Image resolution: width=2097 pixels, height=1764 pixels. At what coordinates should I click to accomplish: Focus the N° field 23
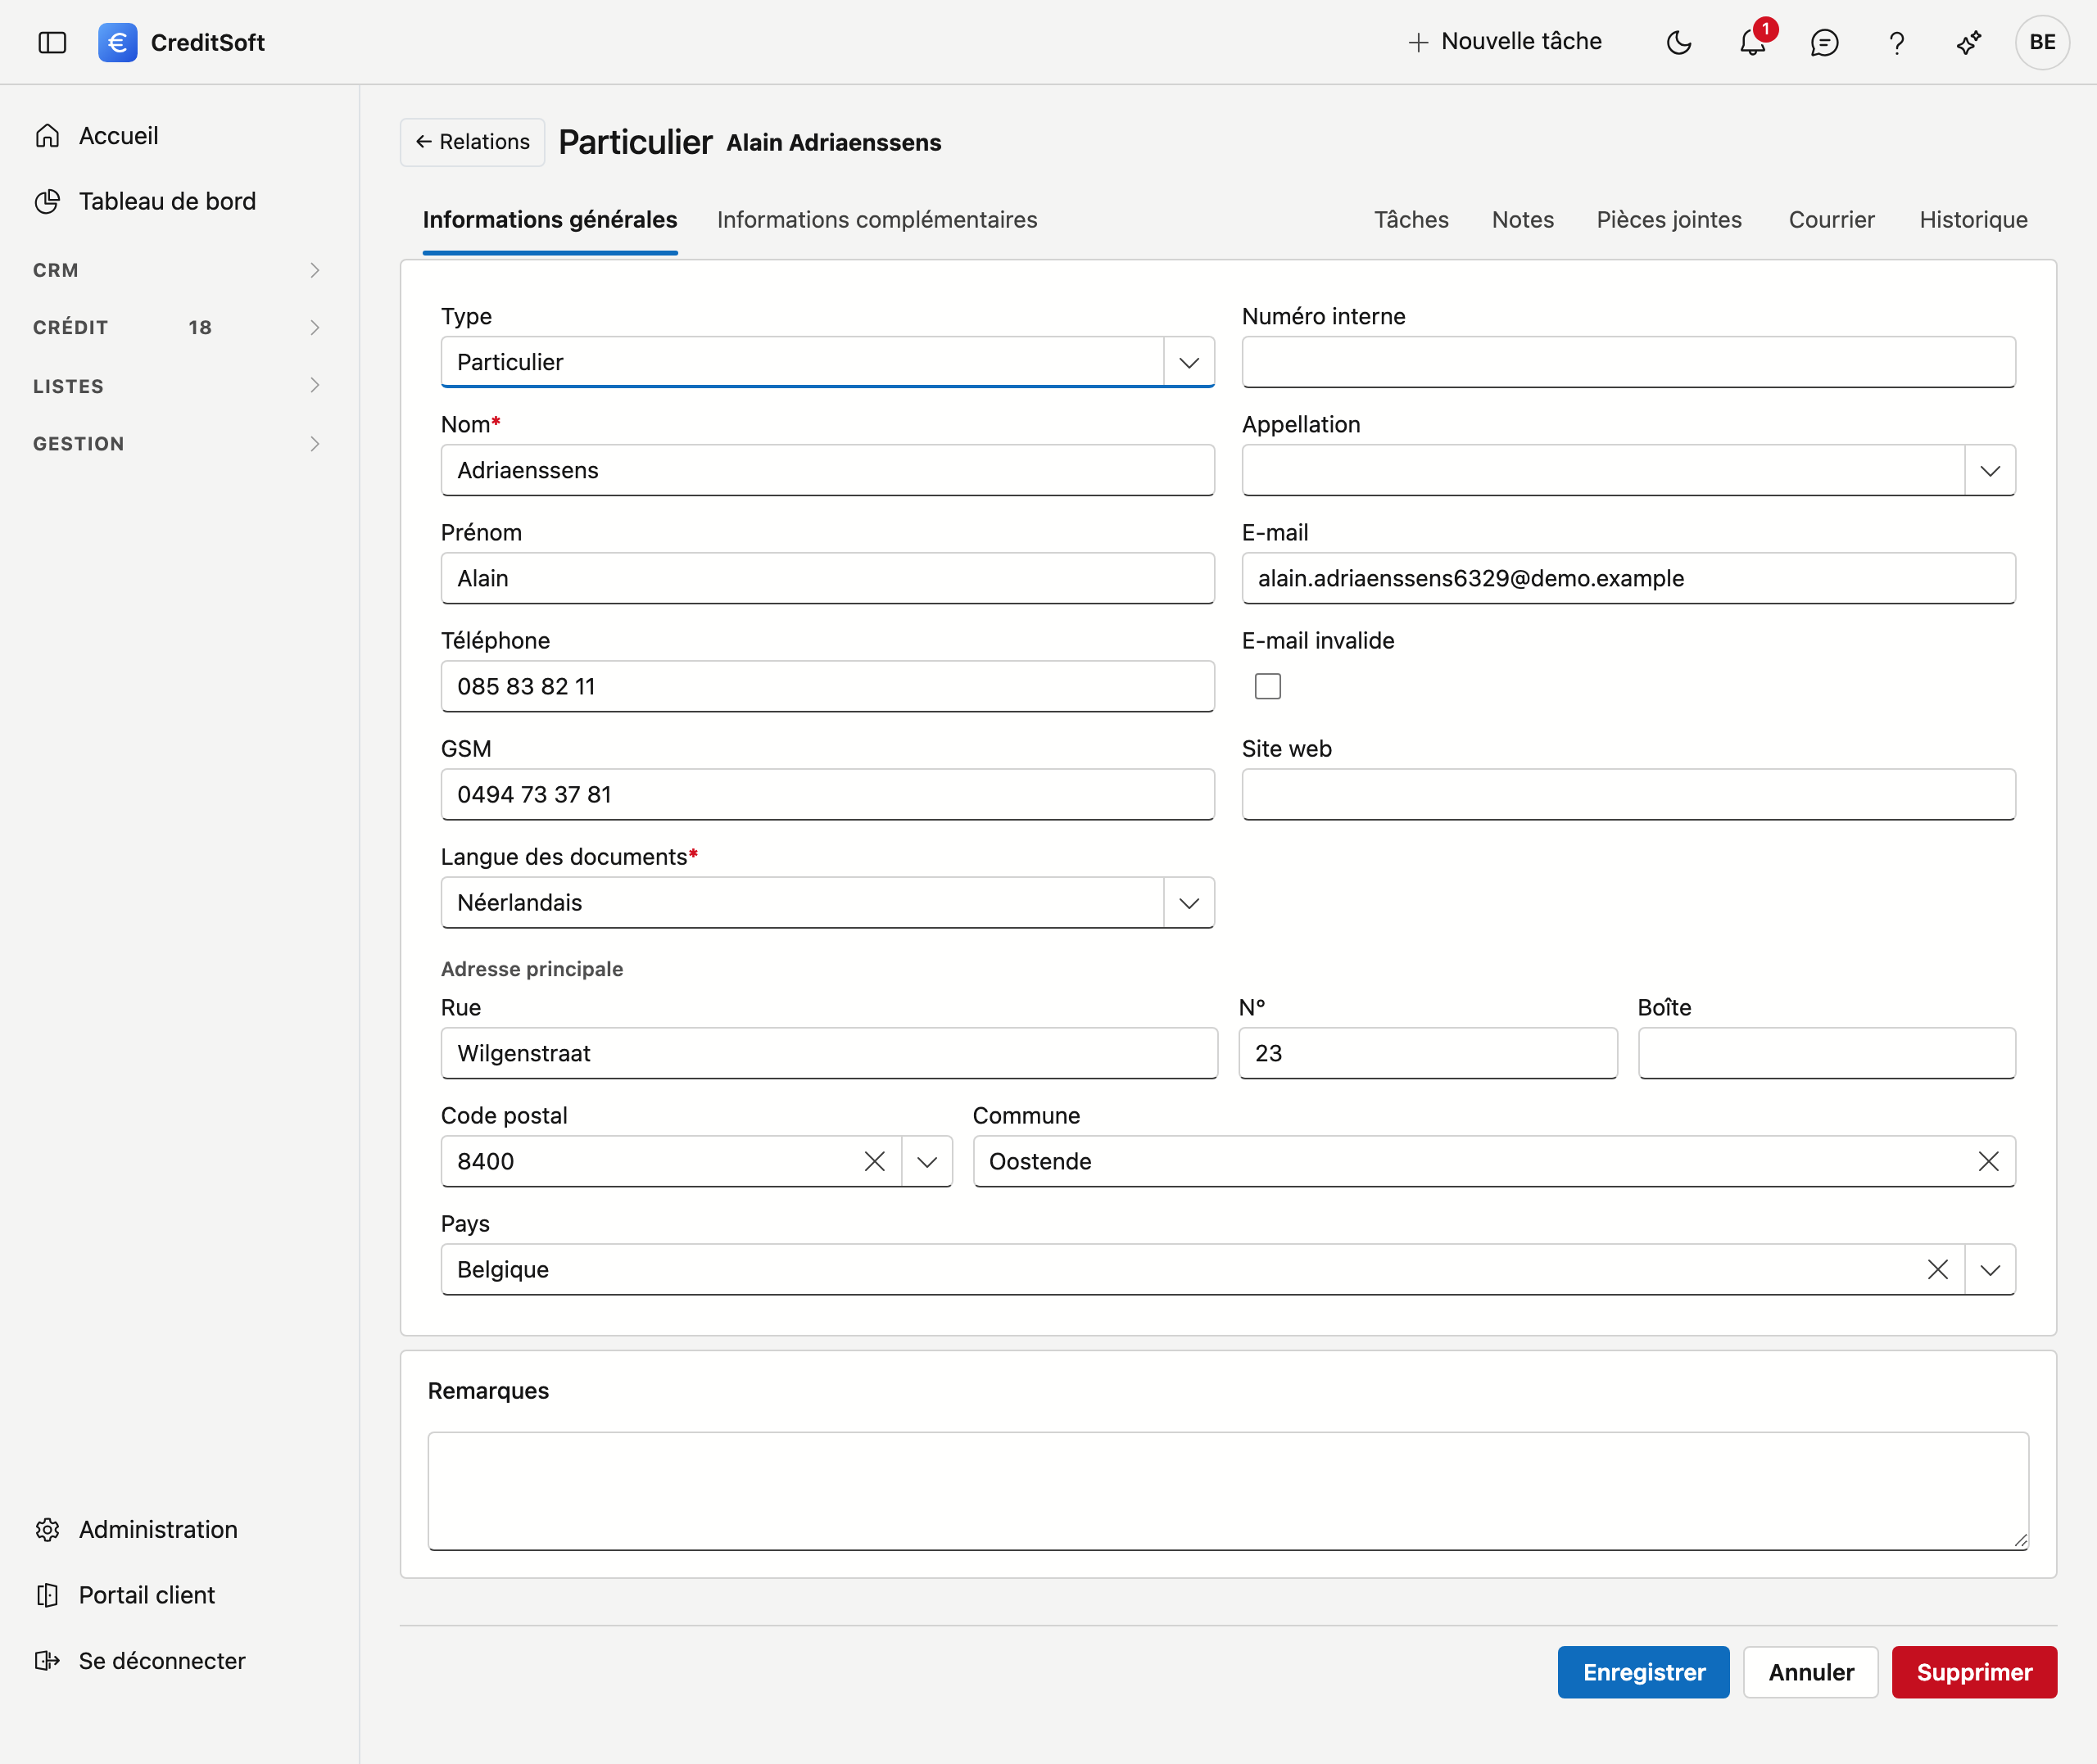[1427, 1053]
